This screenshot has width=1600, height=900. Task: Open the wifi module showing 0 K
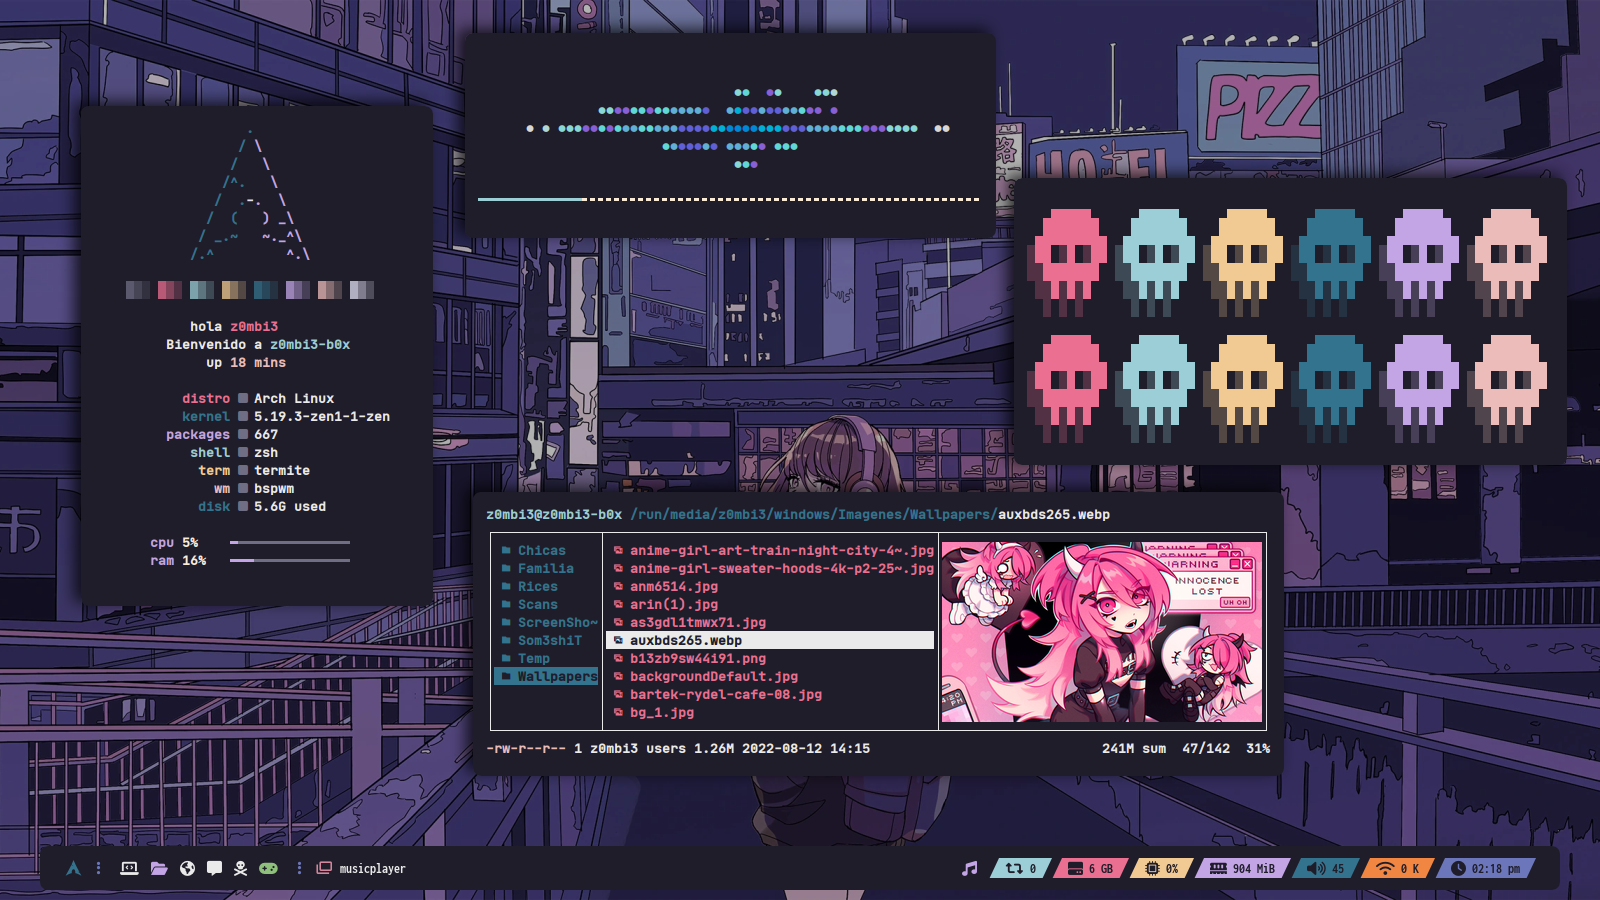click(1398, 868)
